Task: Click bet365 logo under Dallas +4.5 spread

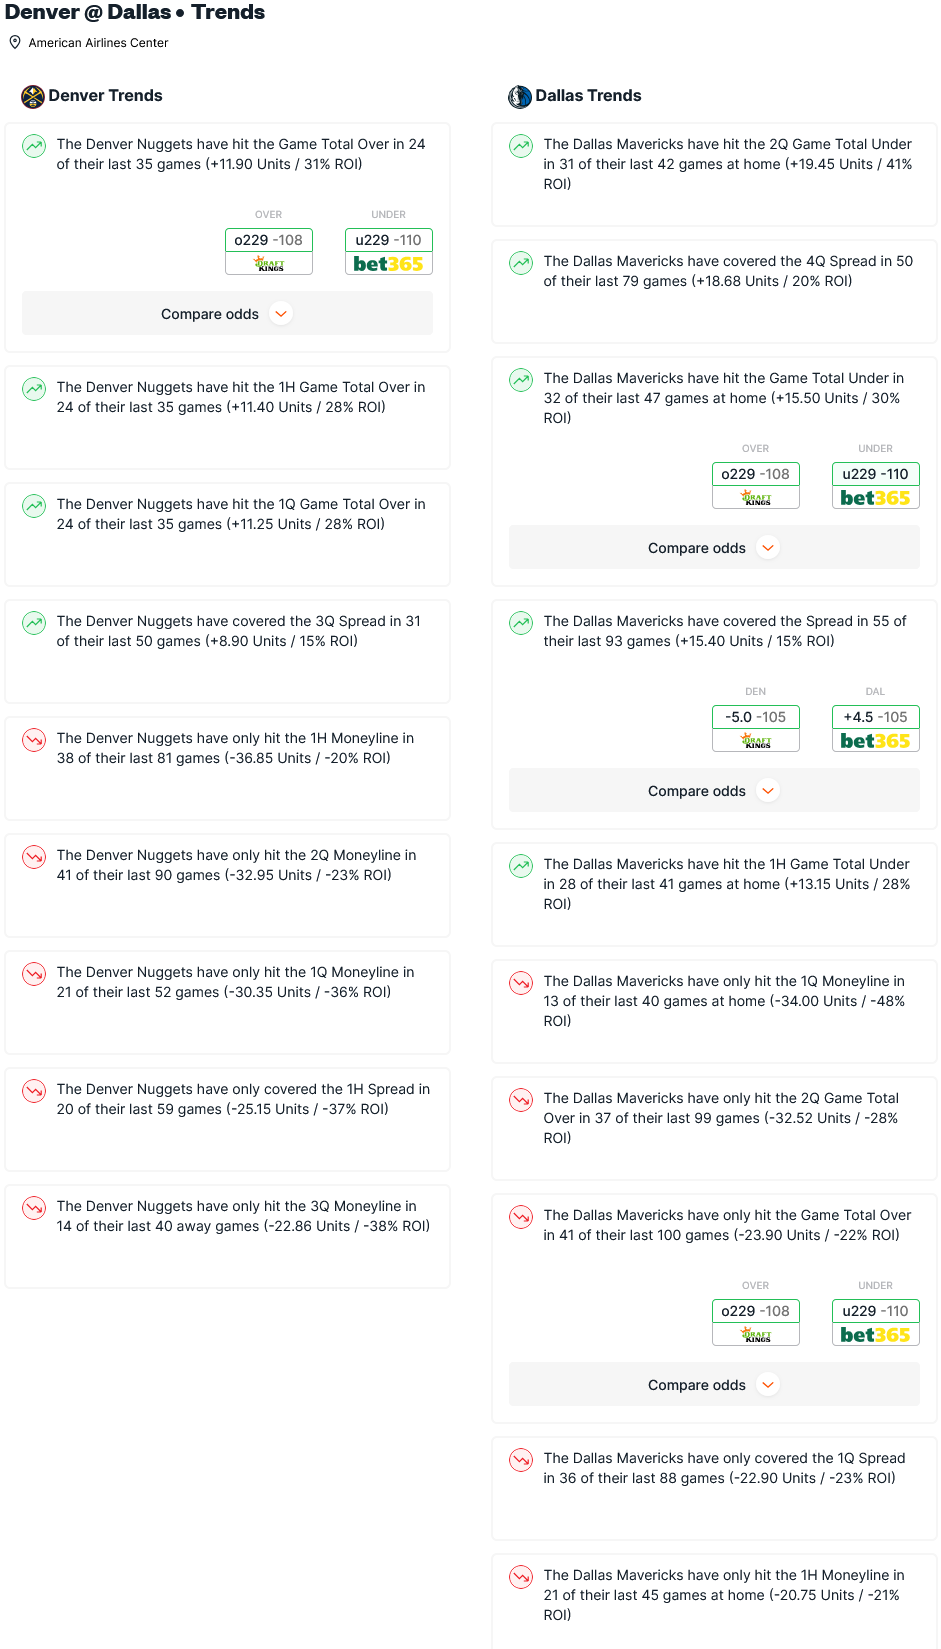Action: point(876,741)
